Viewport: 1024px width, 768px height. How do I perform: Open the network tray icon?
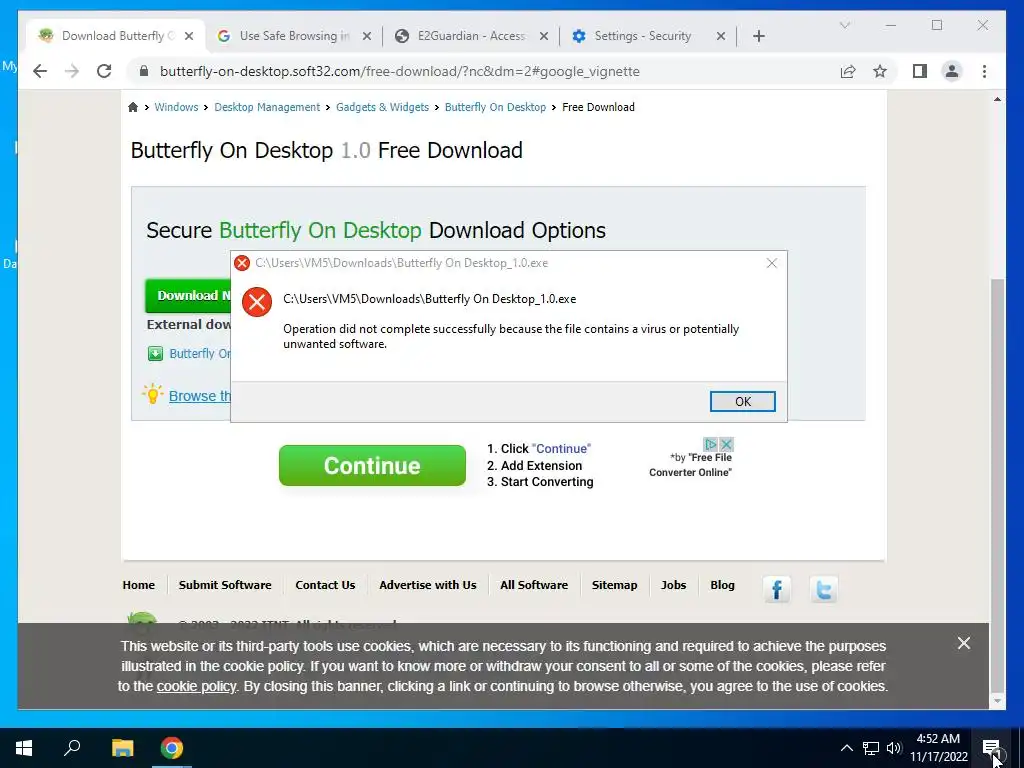[x=871, y=748]
